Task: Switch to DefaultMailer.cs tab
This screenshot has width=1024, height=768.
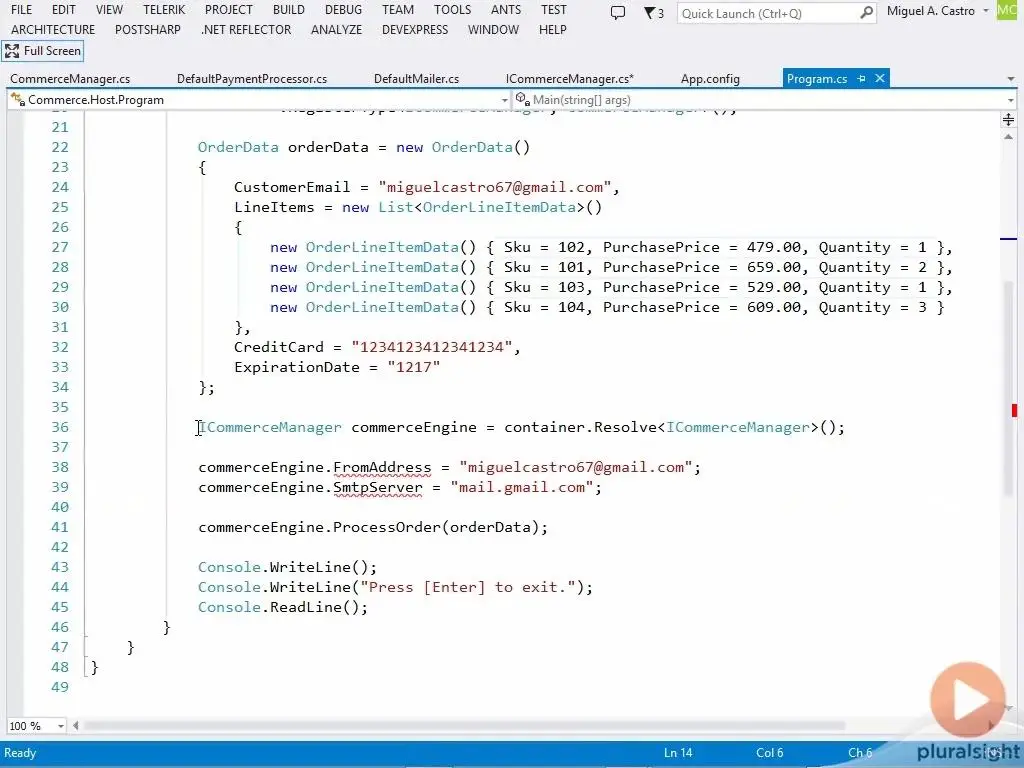Action: point(417,79)
